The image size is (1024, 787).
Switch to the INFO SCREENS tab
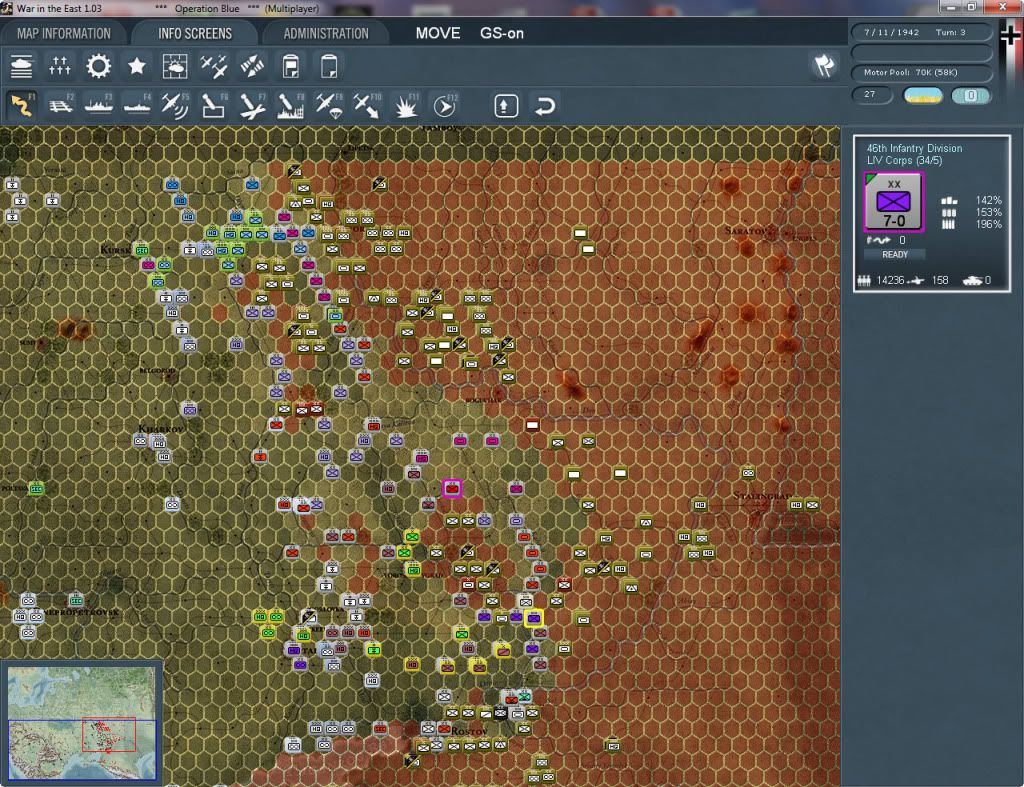coord(195,33)
